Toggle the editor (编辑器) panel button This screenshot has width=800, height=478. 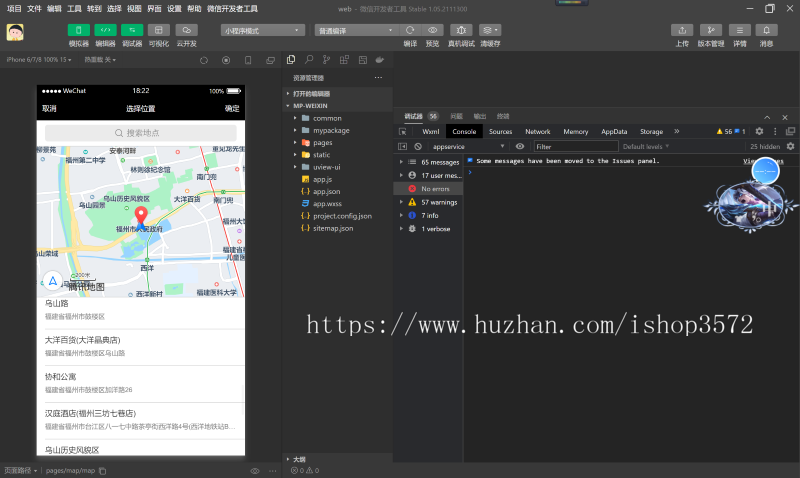tap(106, 30)
